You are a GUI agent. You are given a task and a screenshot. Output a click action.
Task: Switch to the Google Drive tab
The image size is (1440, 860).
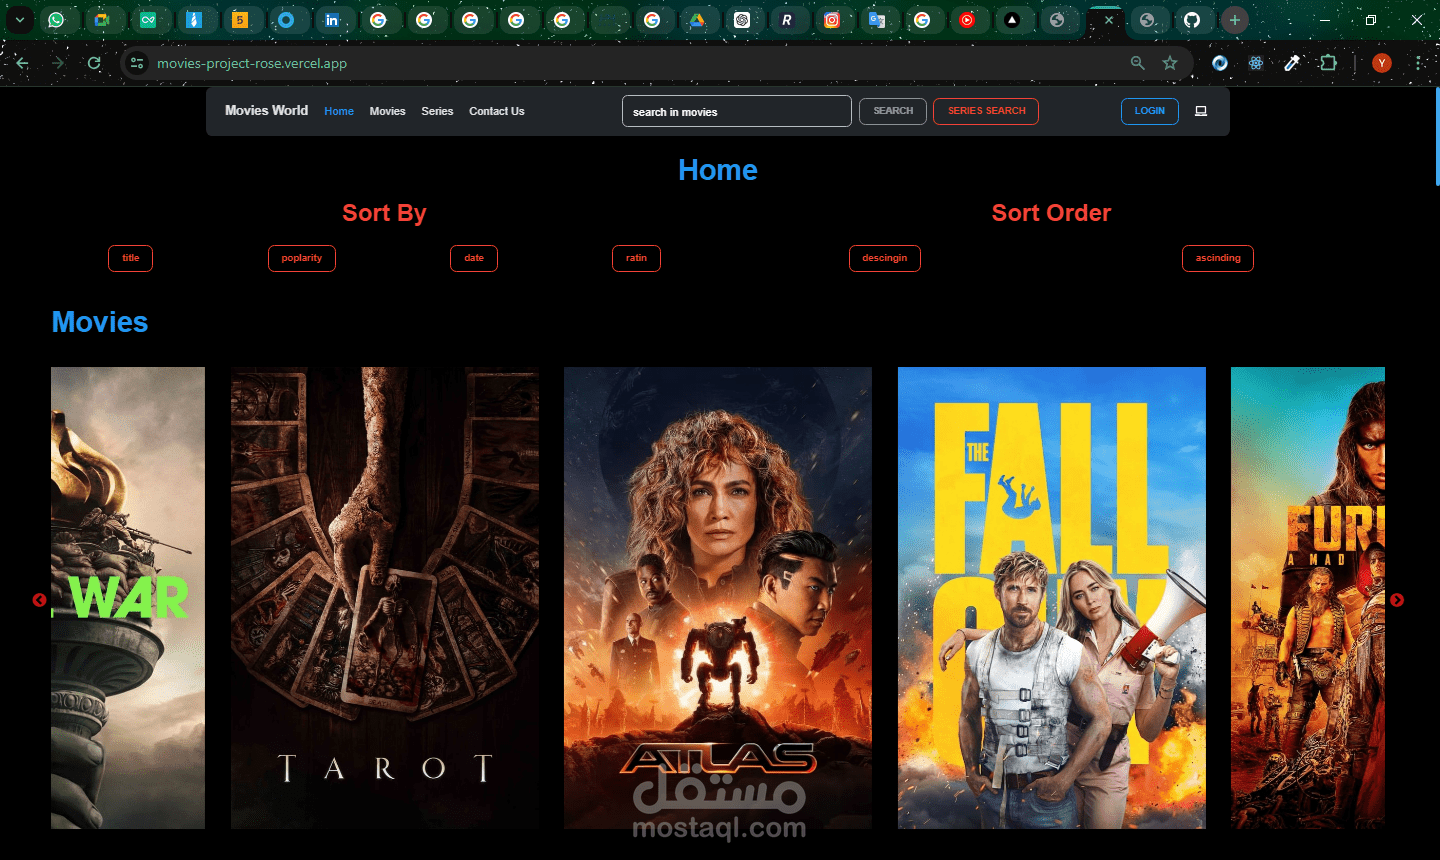(697, 20)
